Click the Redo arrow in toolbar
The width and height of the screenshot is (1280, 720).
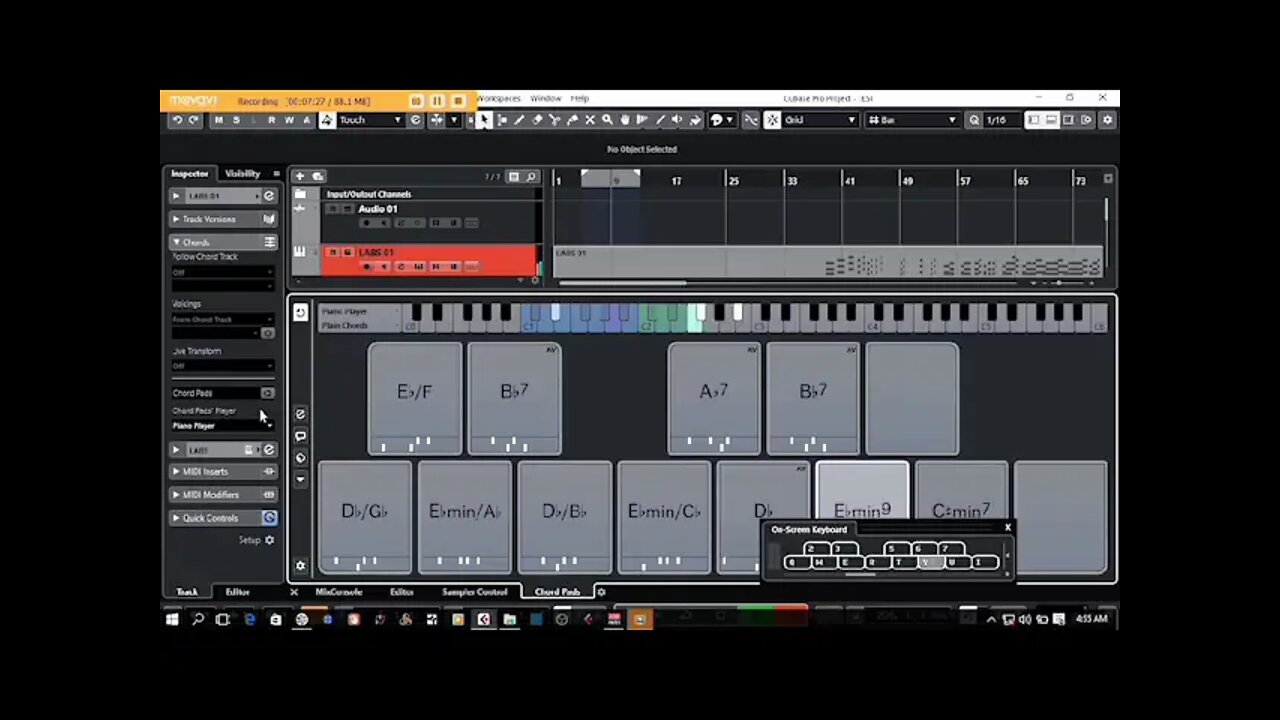tap(193, 120)
